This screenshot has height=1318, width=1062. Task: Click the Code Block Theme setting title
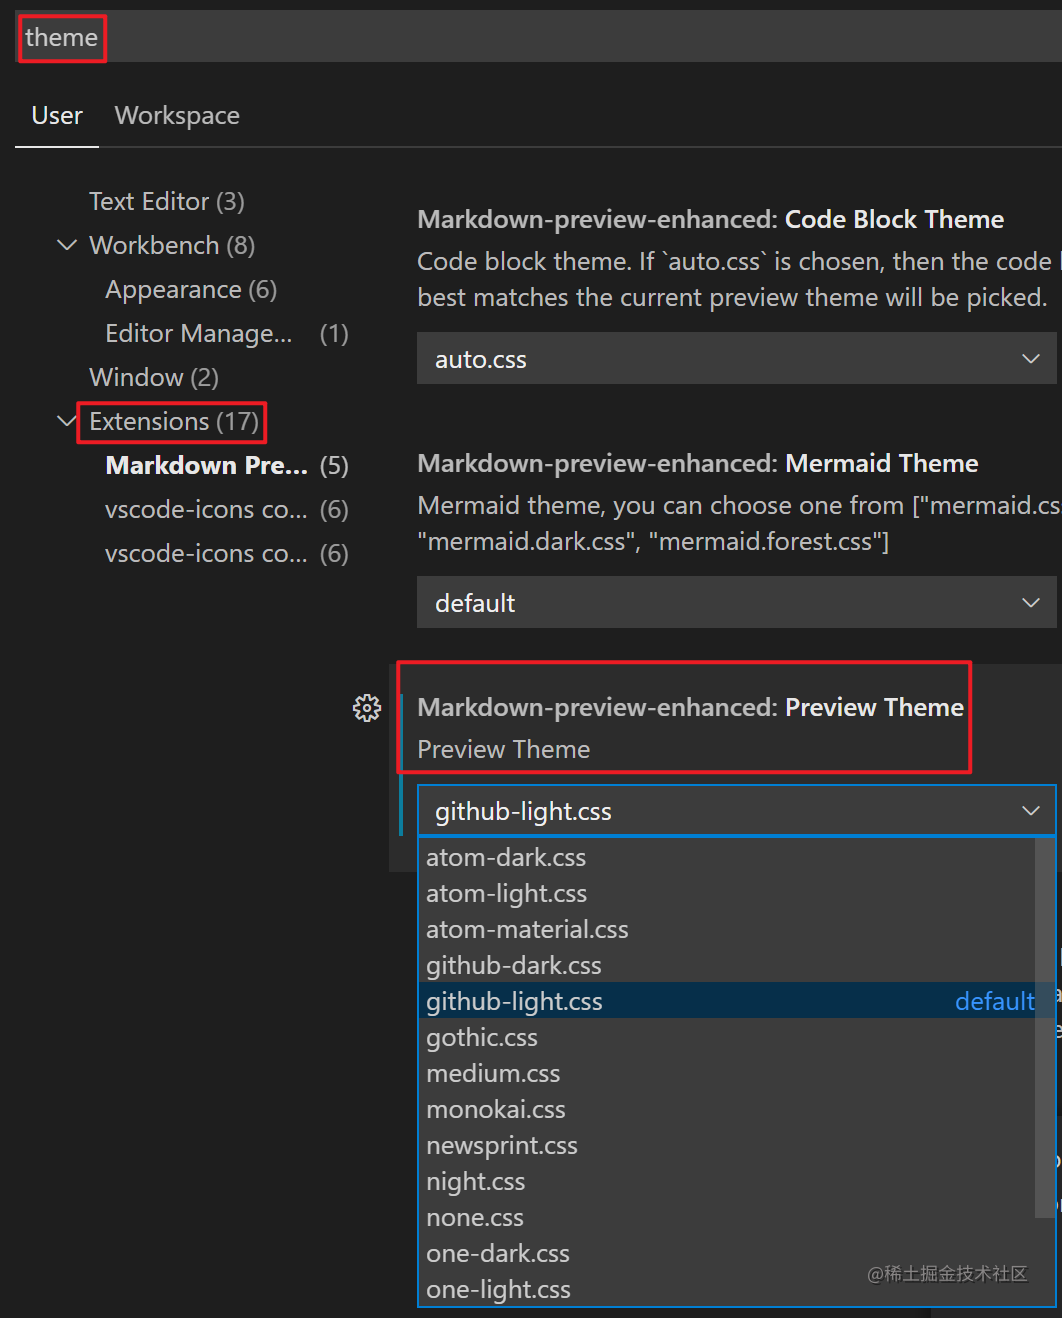tap(710, 219)
